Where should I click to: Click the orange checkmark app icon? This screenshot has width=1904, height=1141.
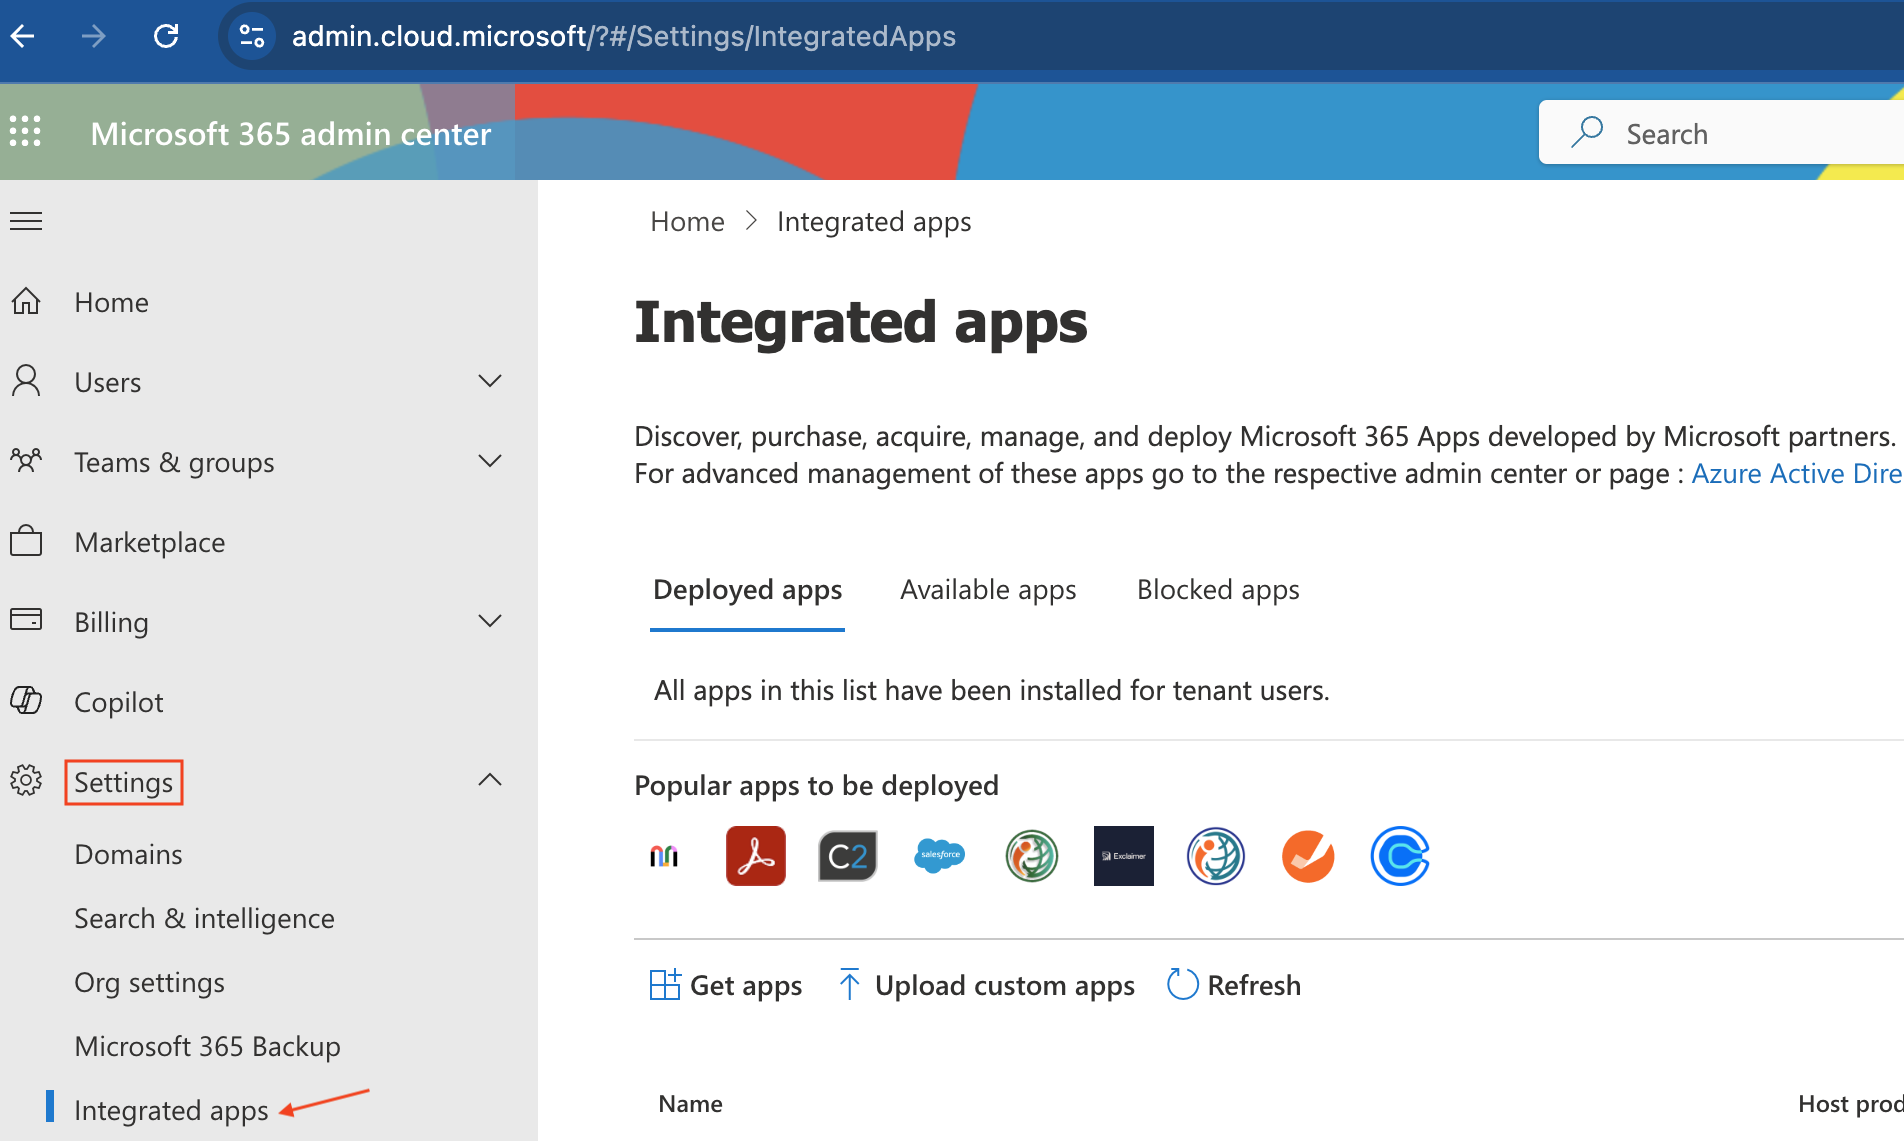1308,856
